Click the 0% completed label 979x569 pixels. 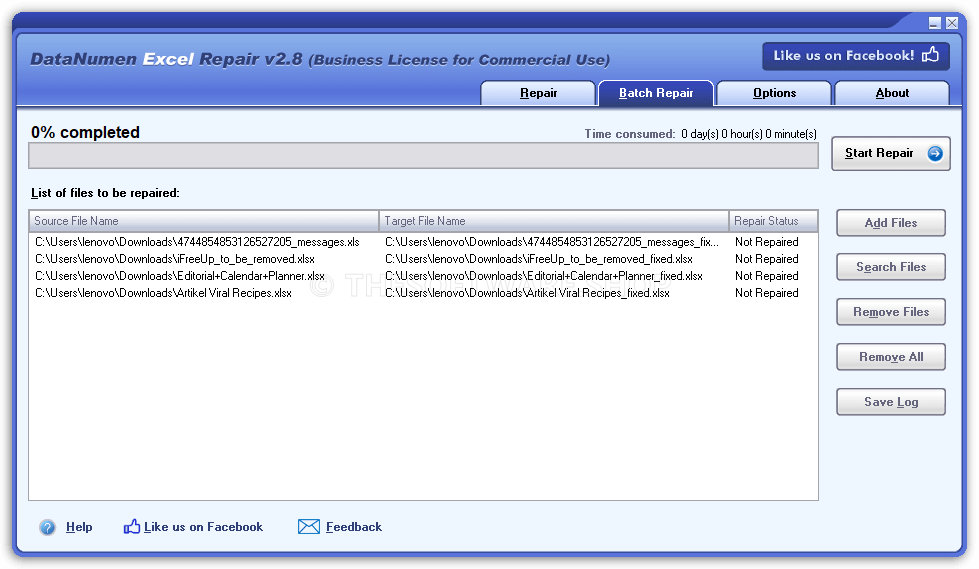(x=86, y=132)
